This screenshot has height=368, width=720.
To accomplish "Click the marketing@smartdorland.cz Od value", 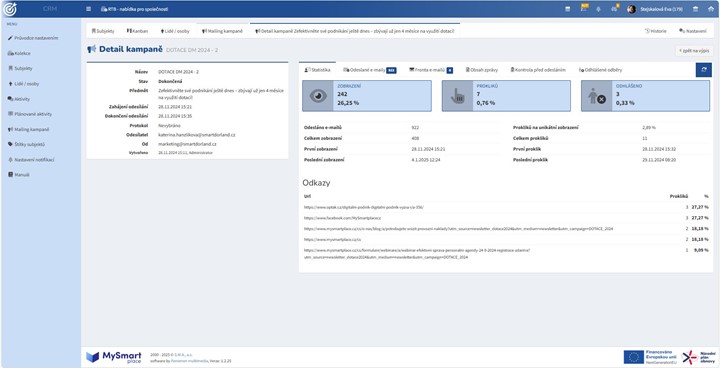I will 187,144.
